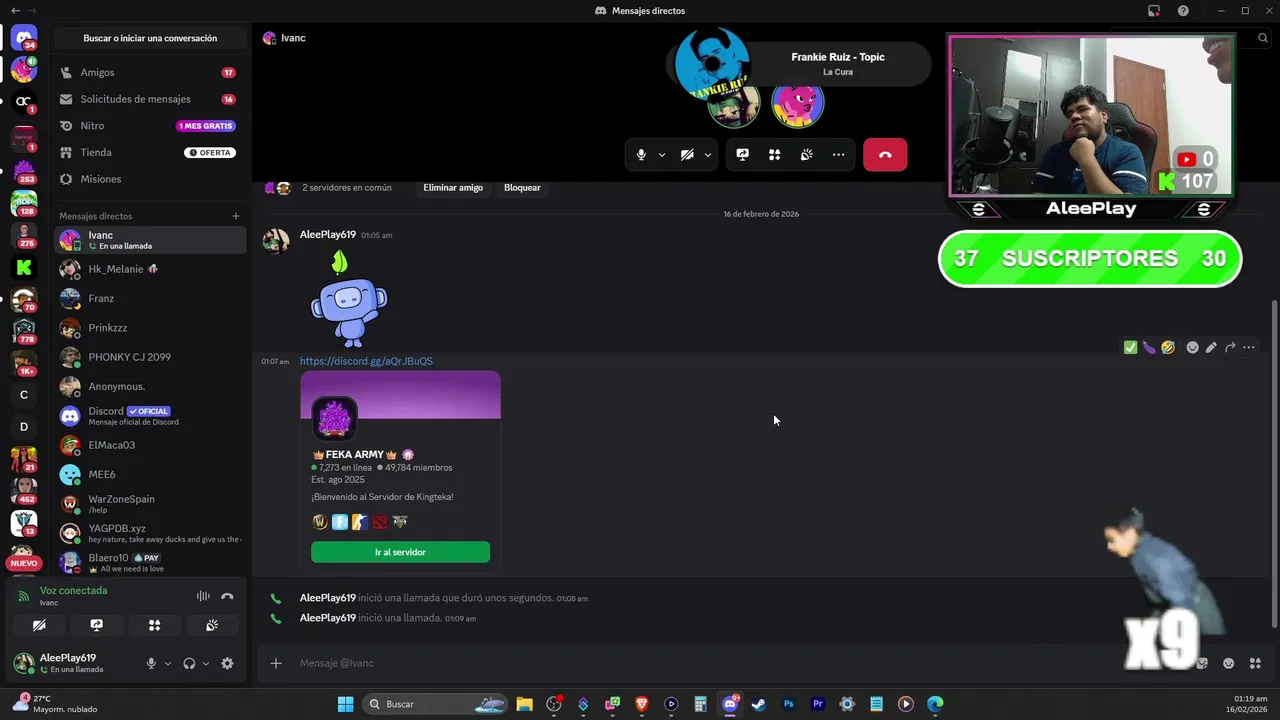Deafen audio with headphone icon

click(x=189, y=664)
